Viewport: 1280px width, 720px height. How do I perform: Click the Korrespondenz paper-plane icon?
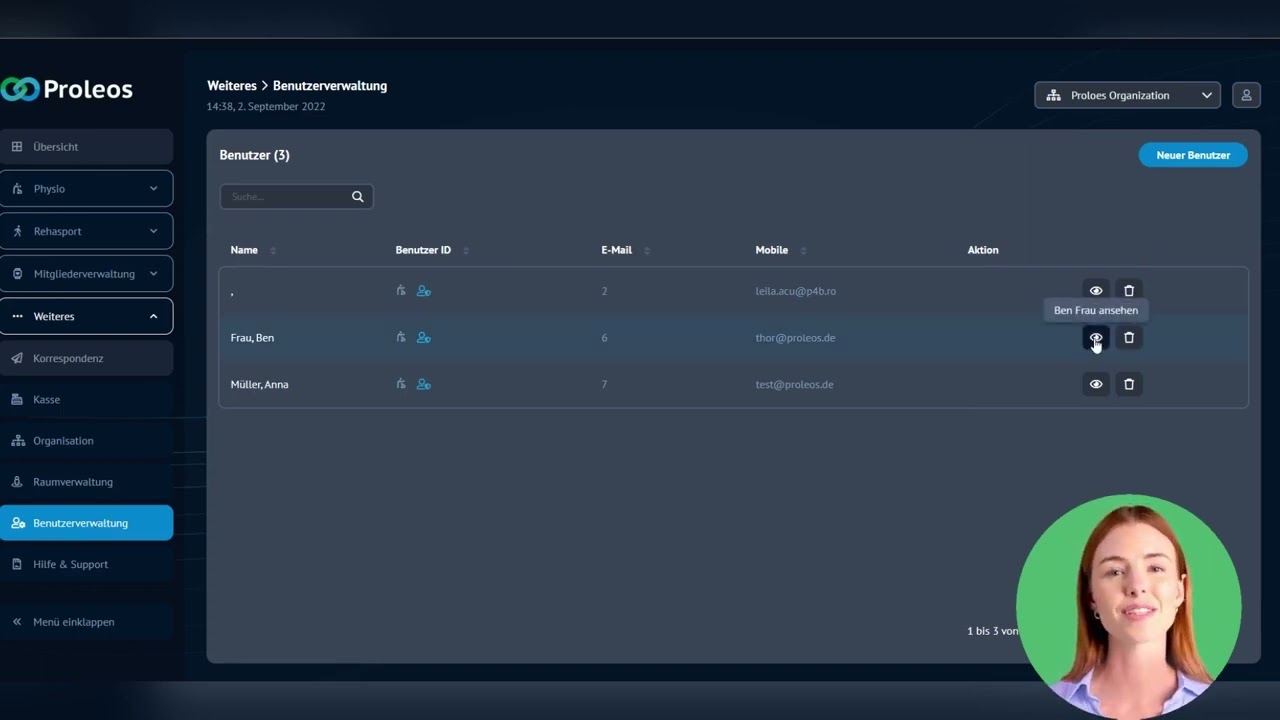coord(17,358)
